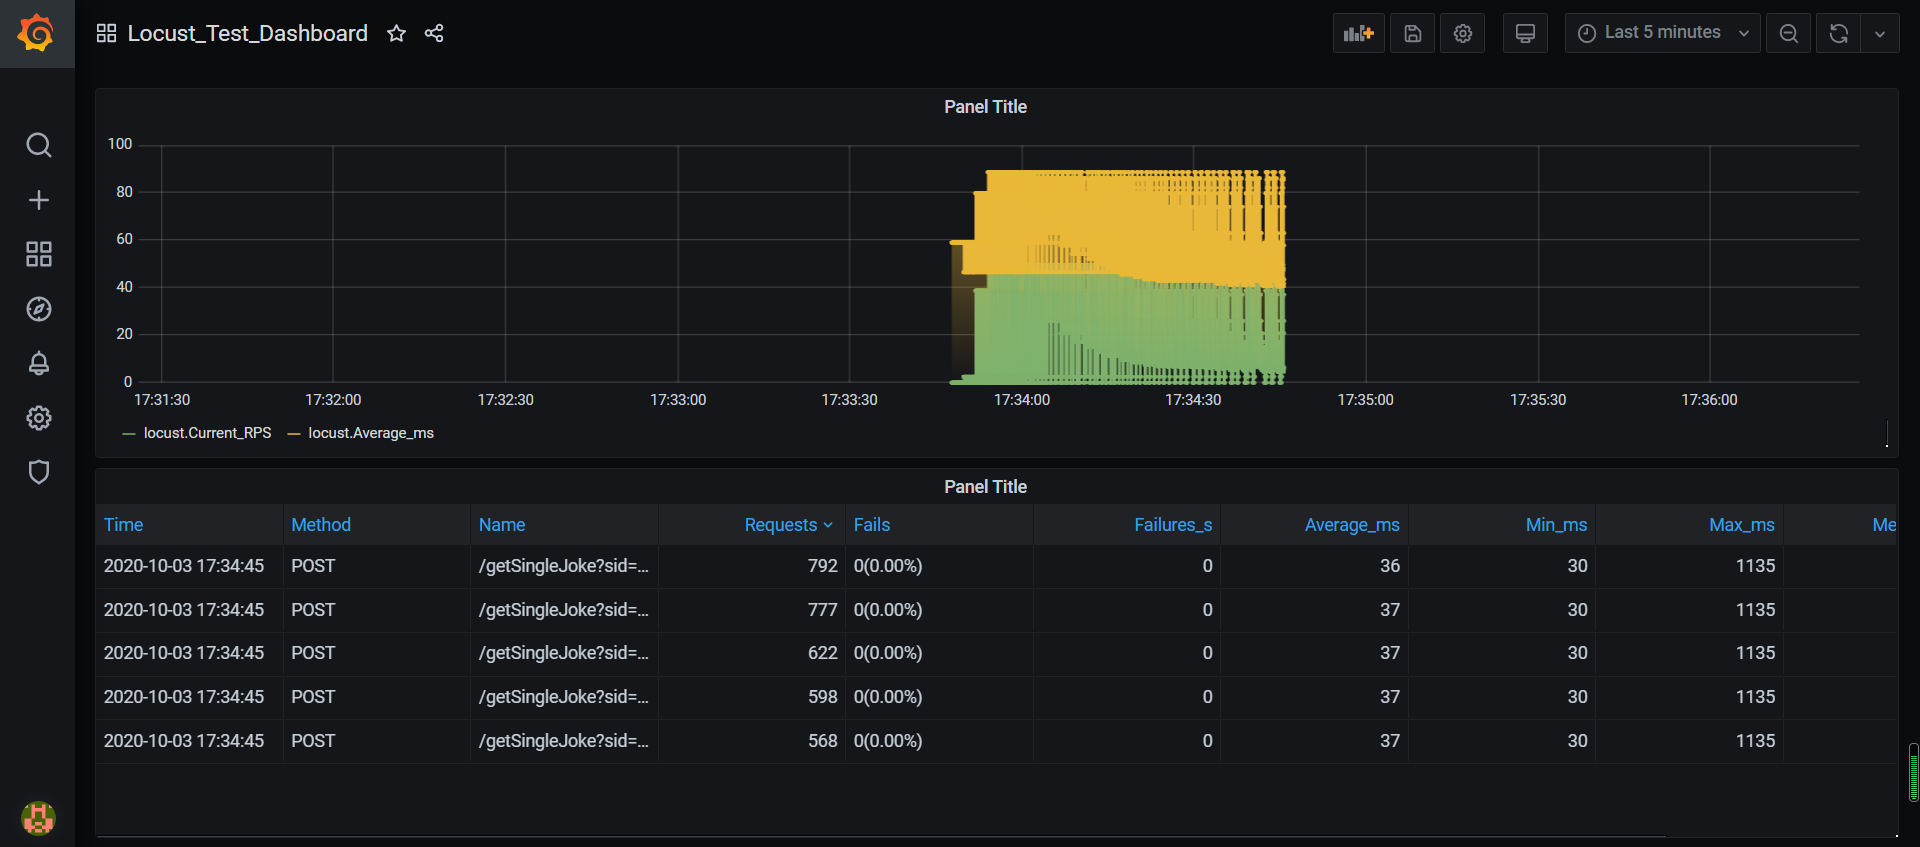Sort the table by the Fails column
This screenshot has height=847, width=1920.
pos(871,525)
